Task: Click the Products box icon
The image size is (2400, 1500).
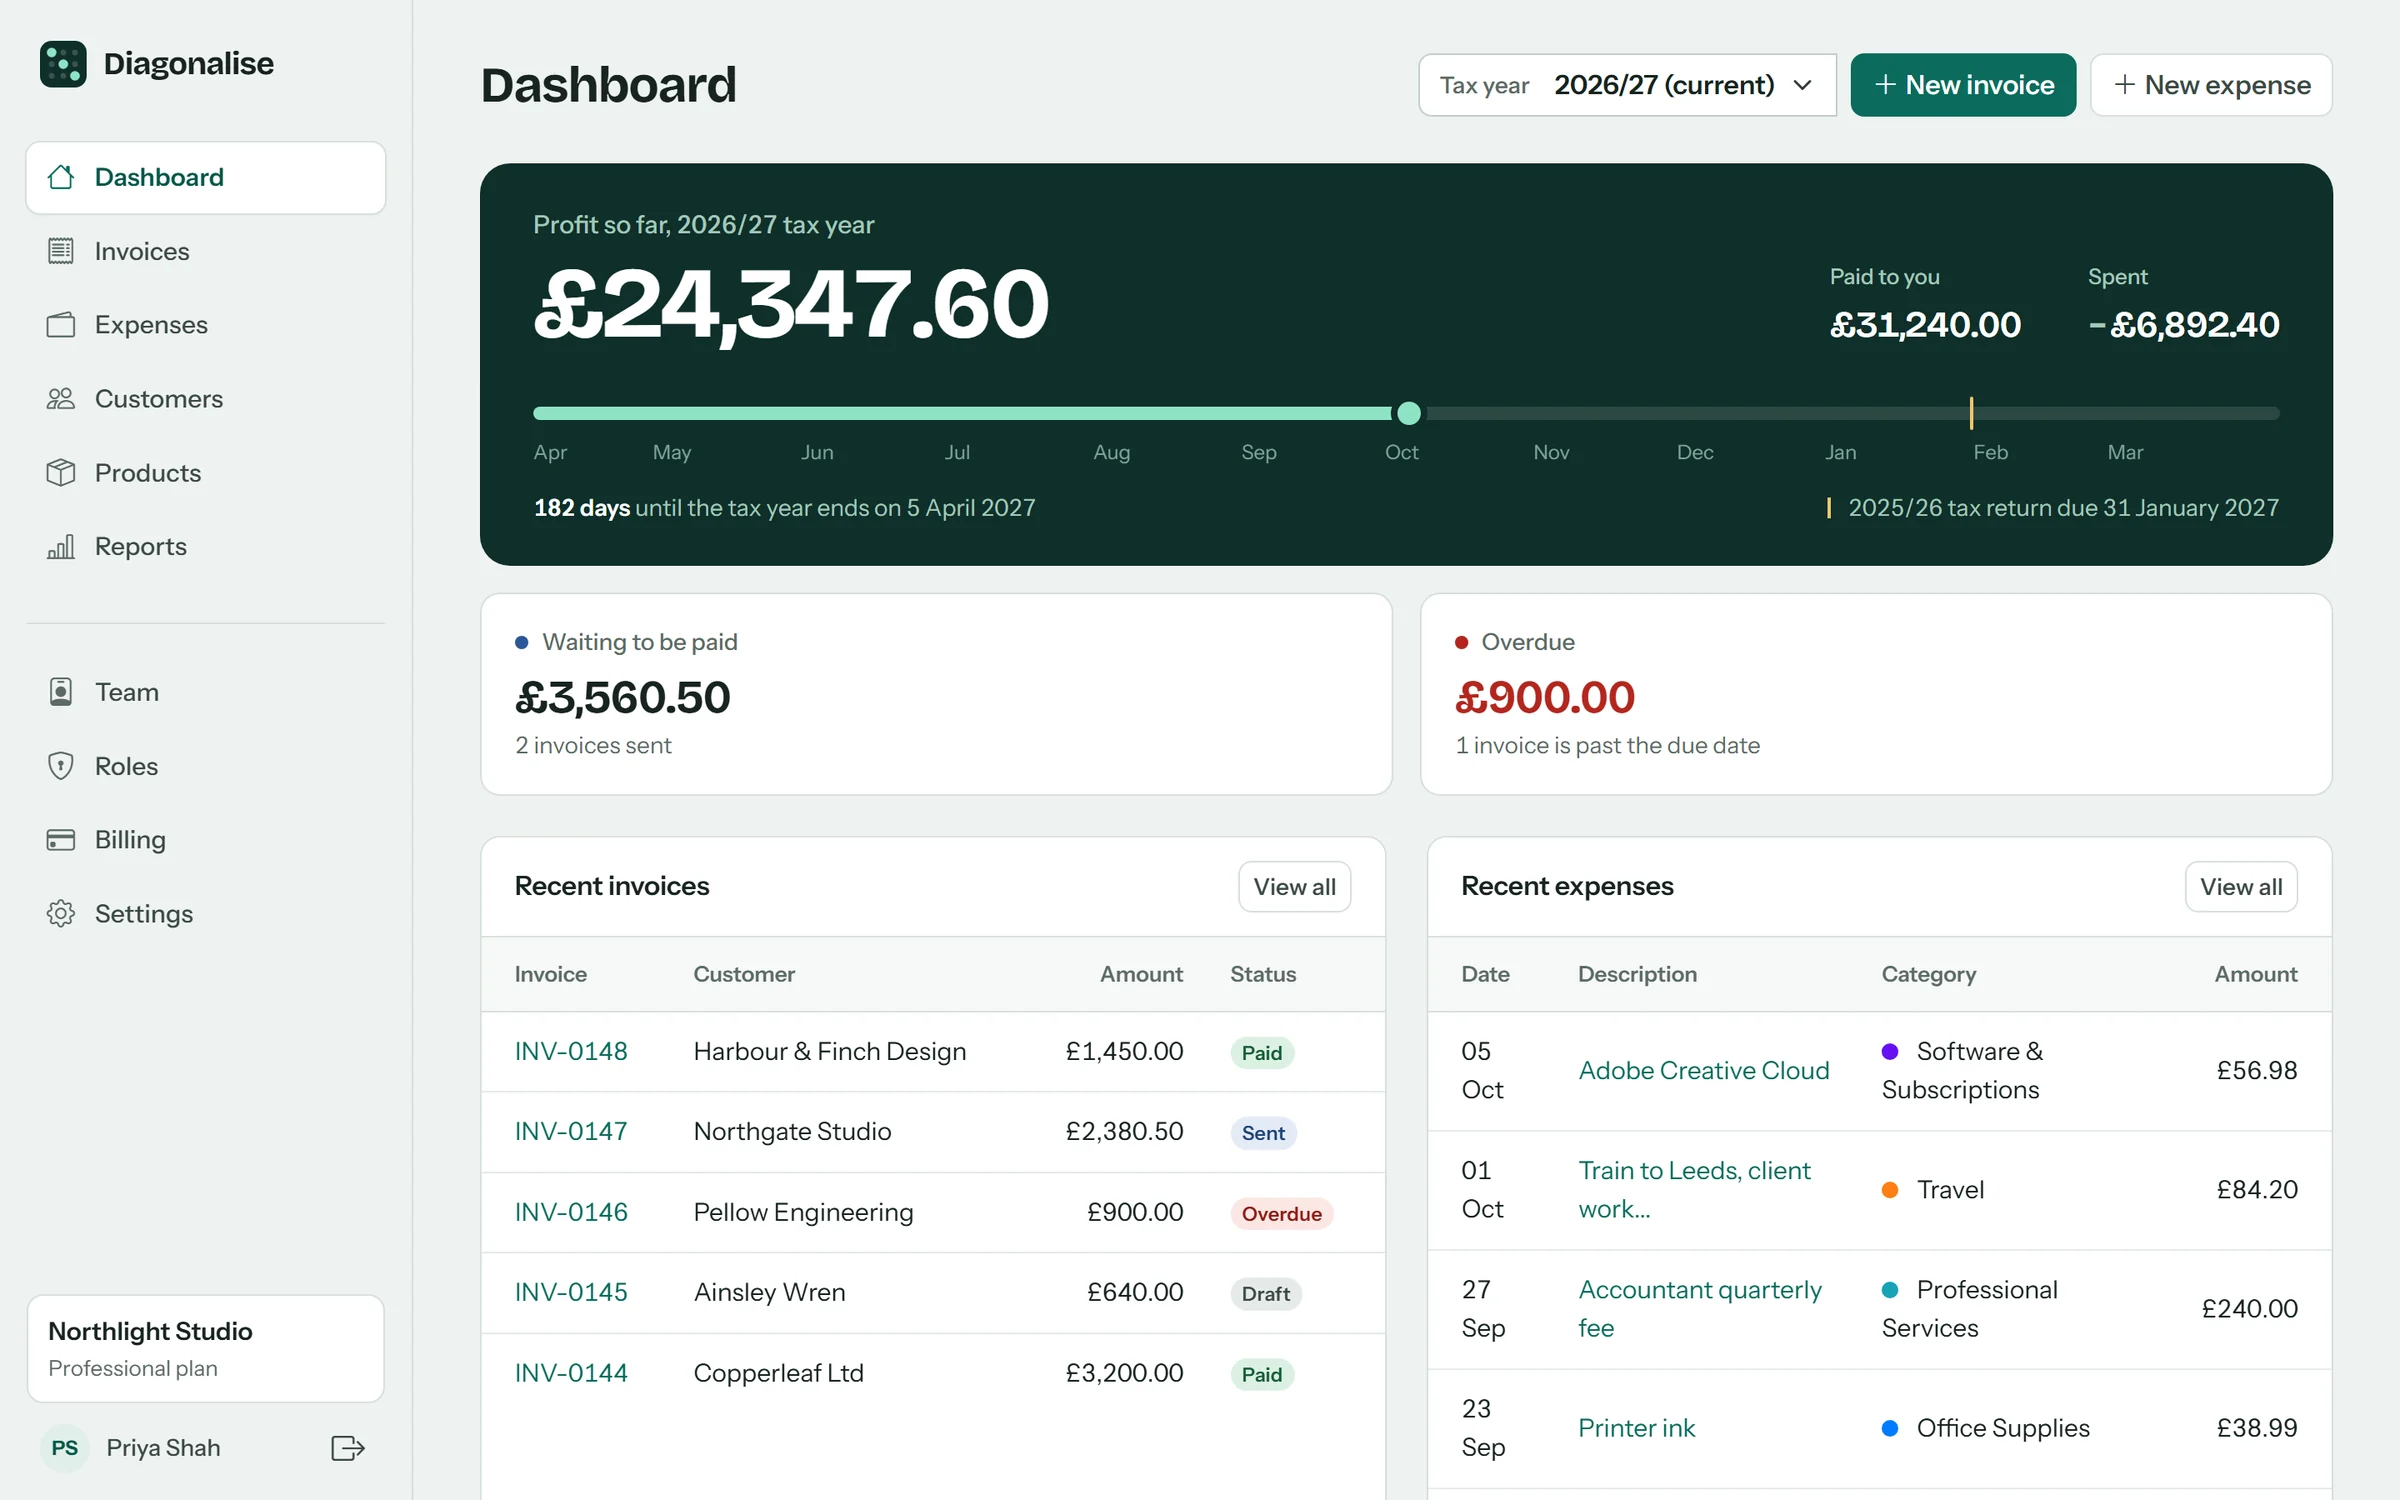Action: pyautogui.click(x=61, y=472)
